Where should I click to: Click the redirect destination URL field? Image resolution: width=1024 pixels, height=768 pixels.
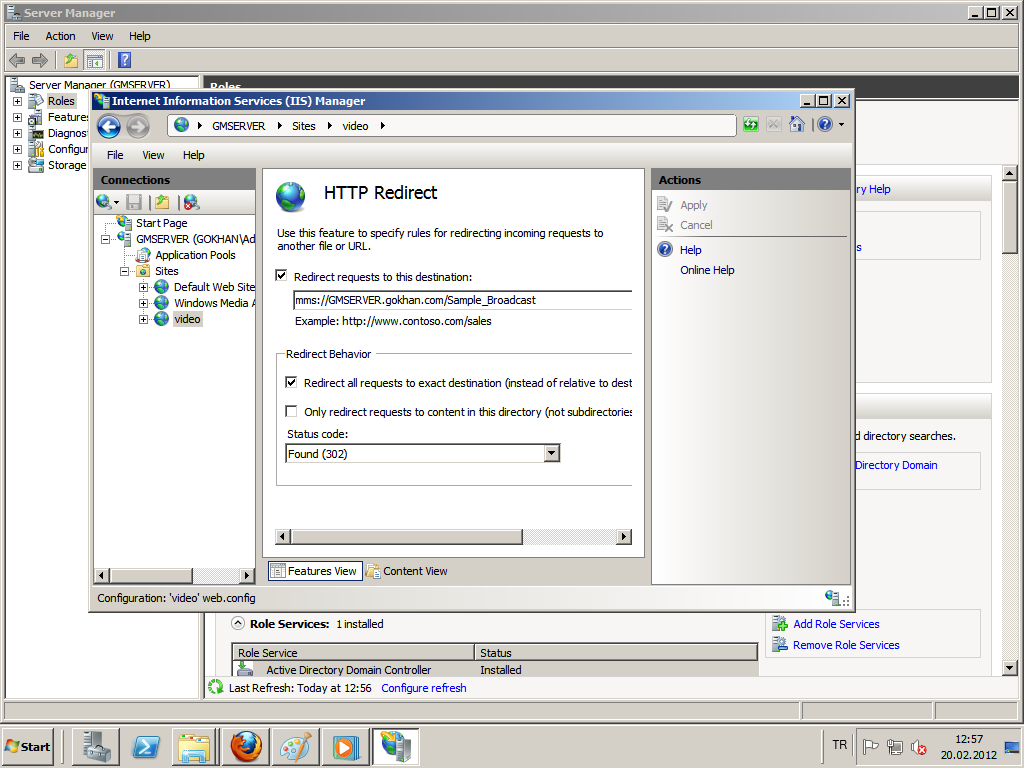(x=462, y=300)
